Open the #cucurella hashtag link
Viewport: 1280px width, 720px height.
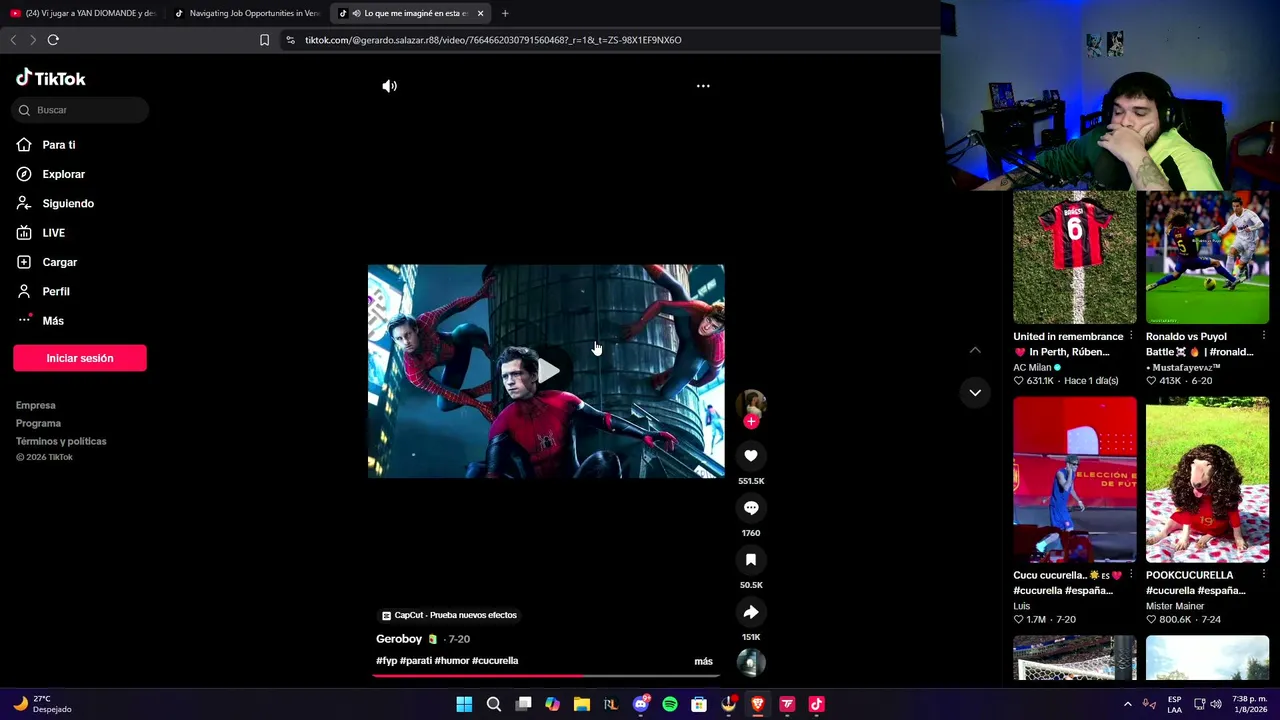pos(495,661)
